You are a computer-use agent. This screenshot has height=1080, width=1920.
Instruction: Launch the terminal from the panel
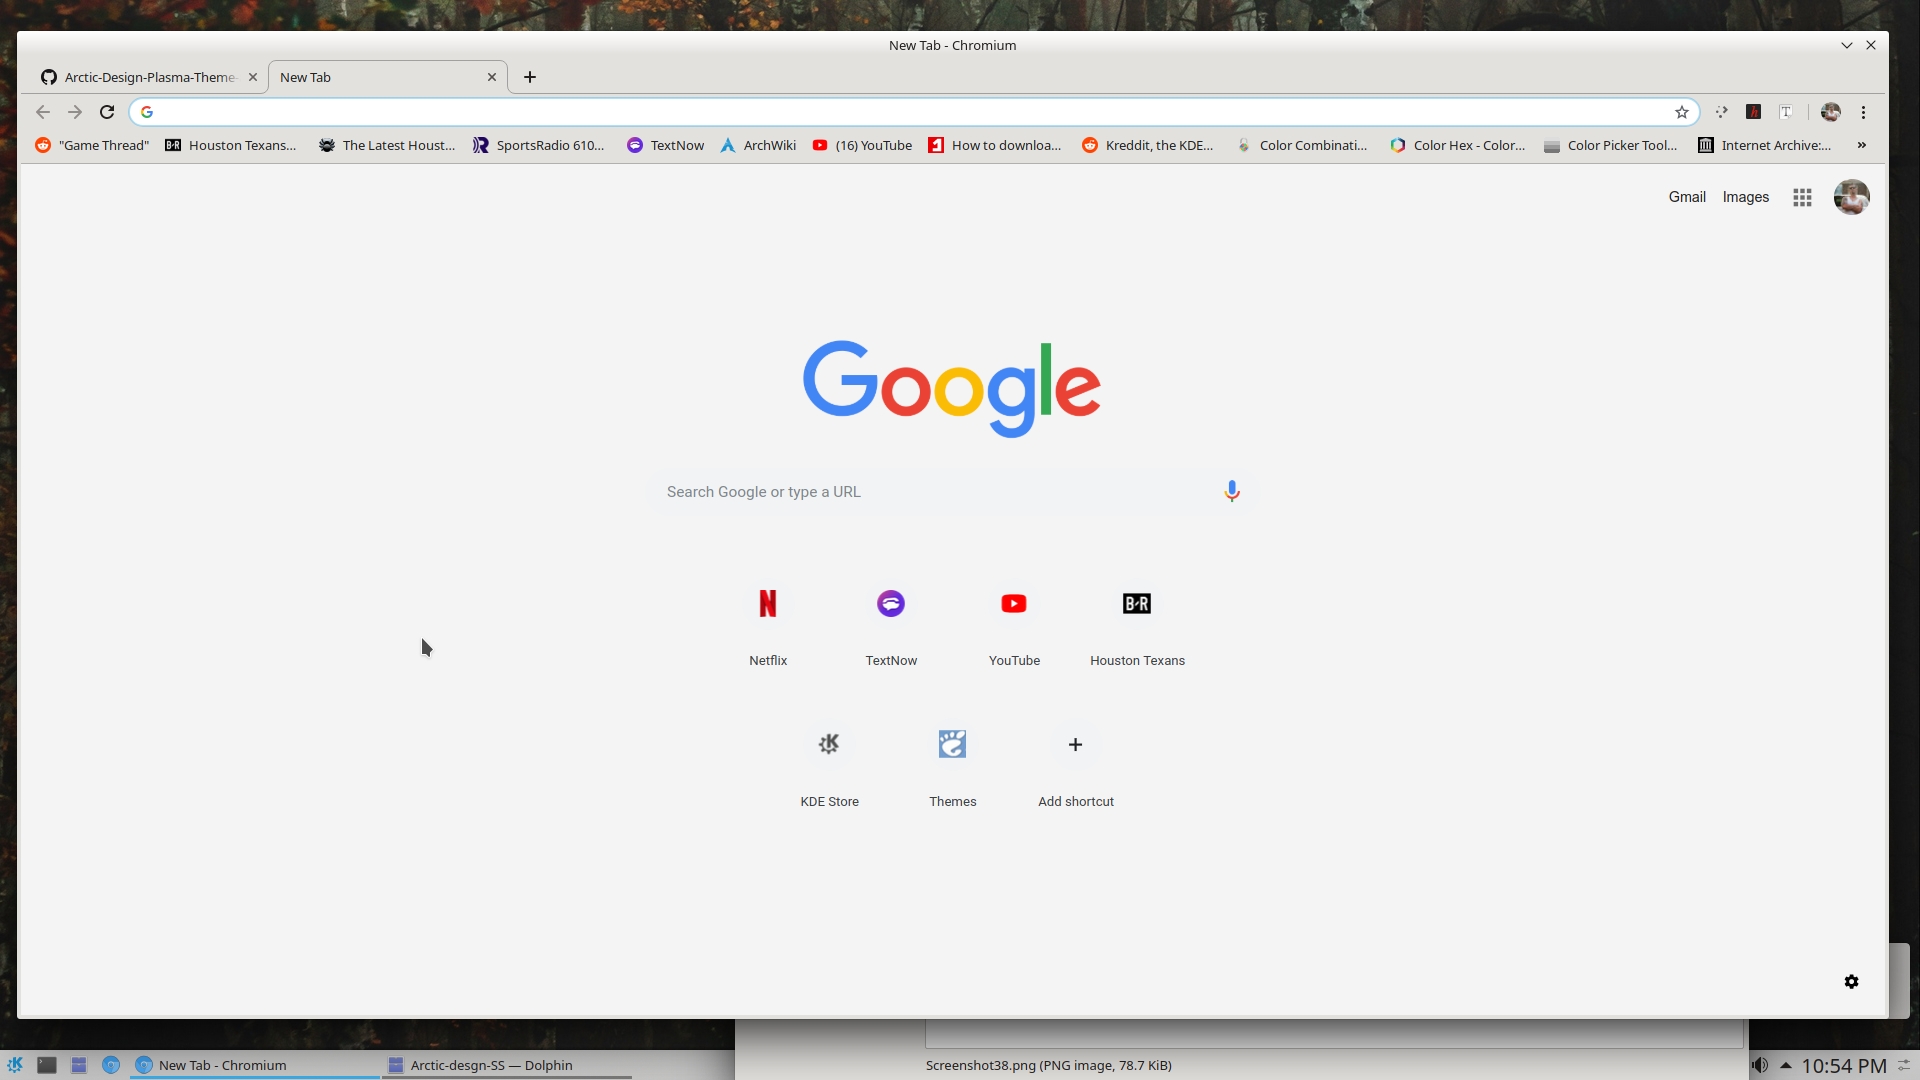(x=47, y=1065)
